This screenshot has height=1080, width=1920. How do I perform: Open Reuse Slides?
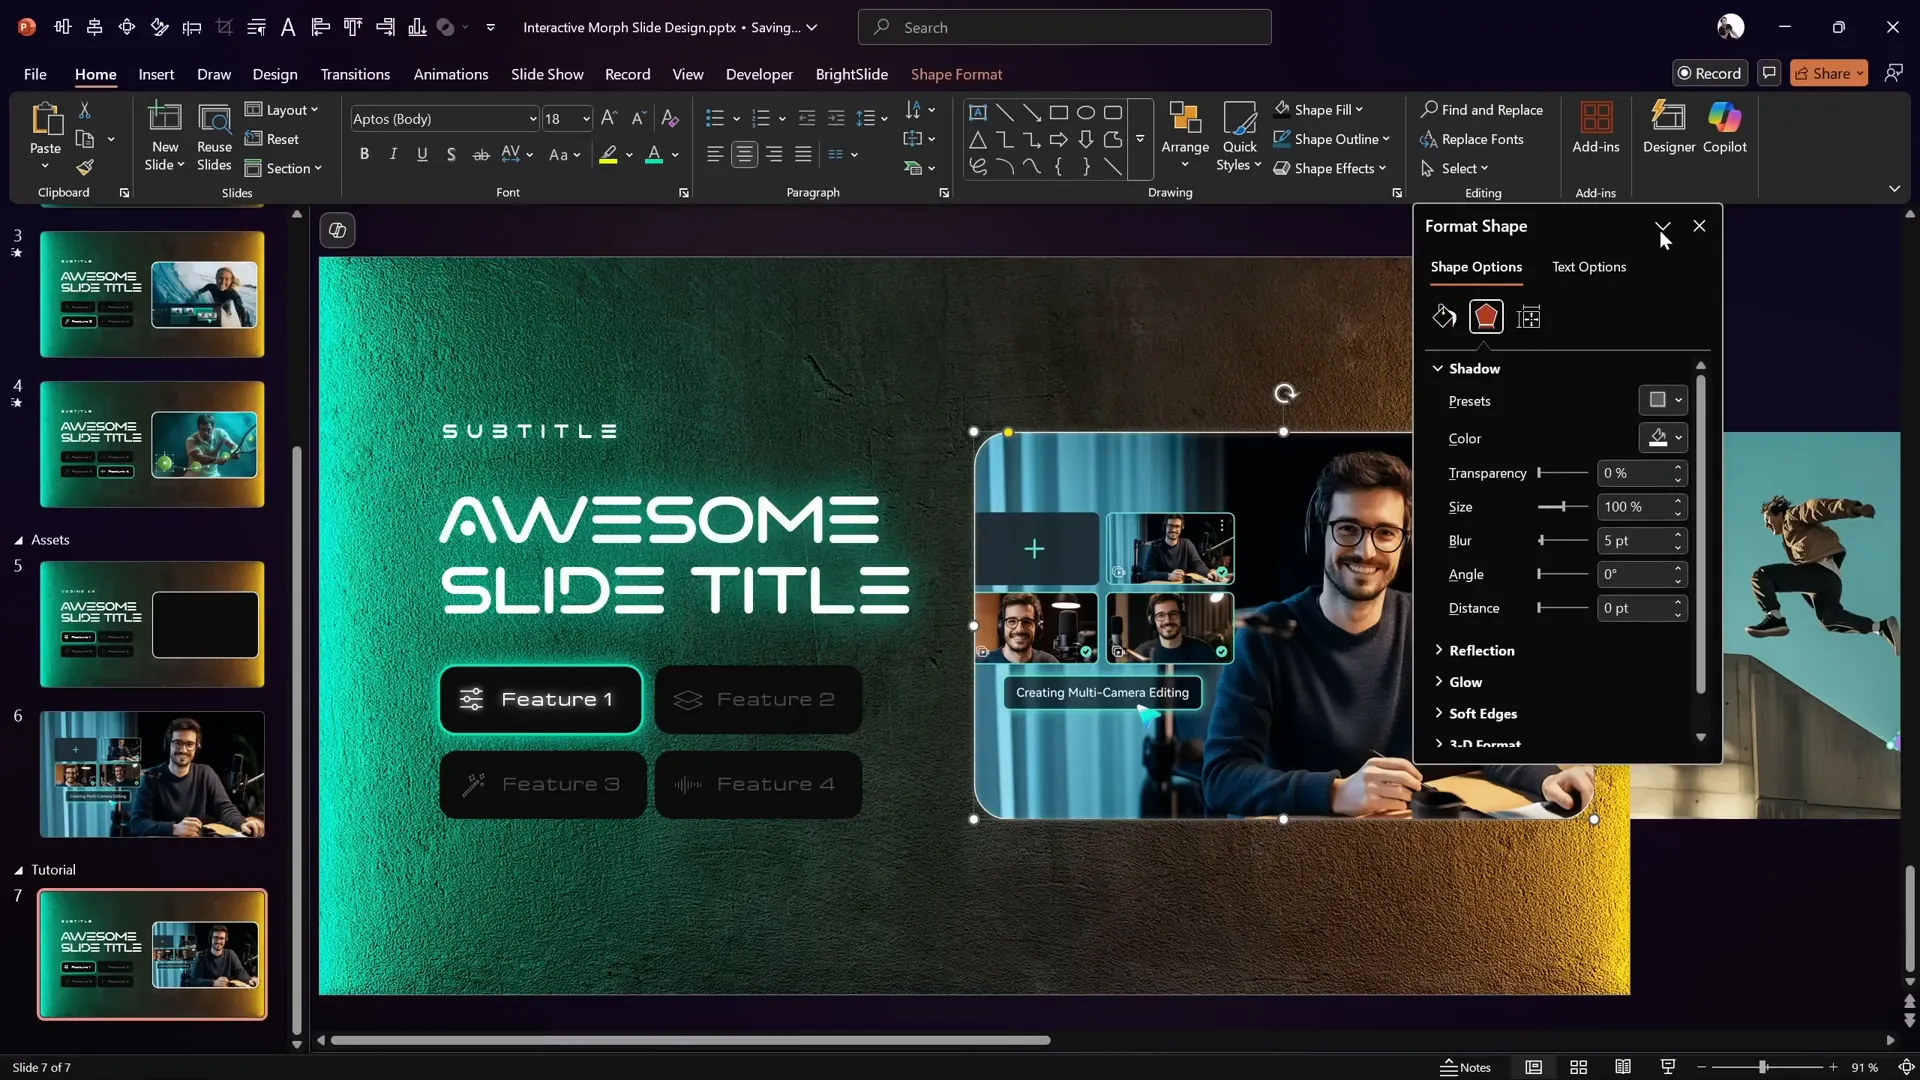214,136
